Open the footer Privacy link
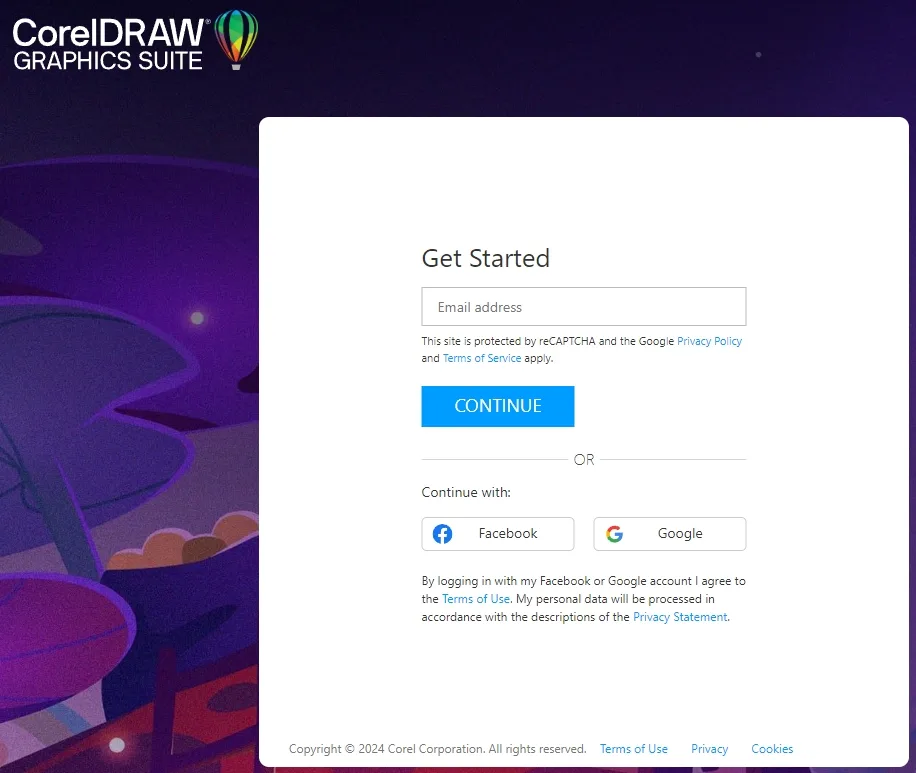 pos(709,748)
